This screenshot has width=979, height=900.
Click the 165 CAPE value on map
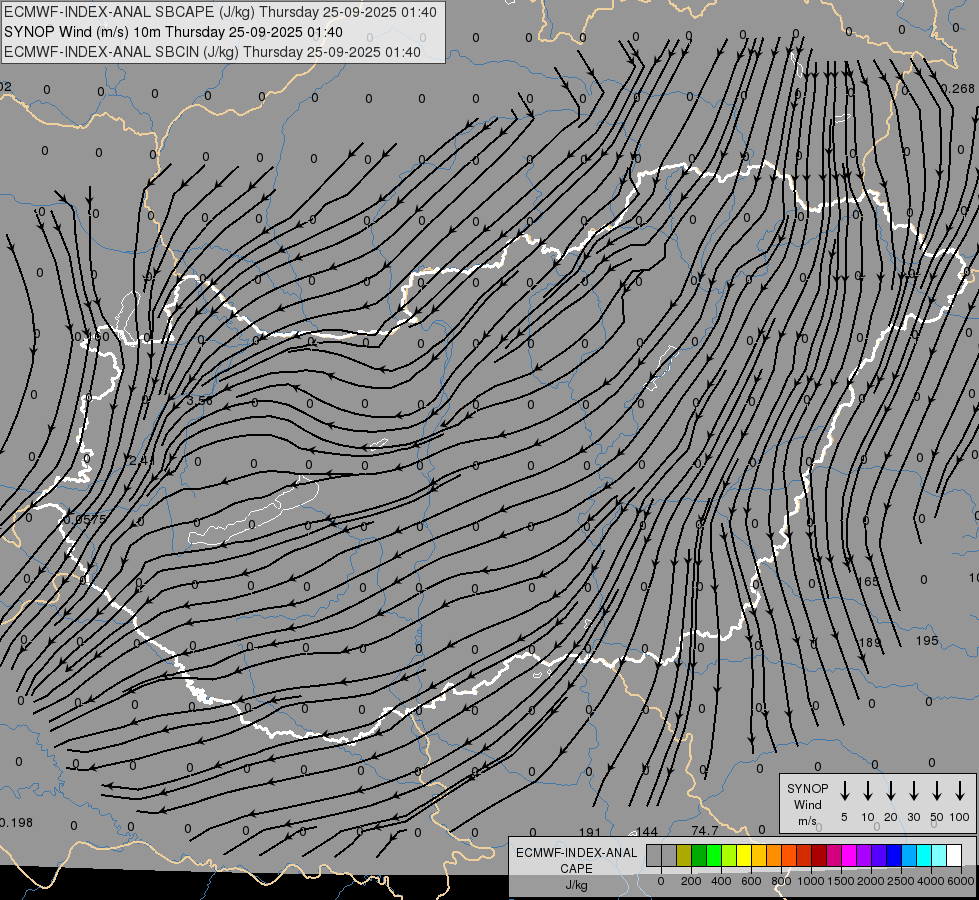point(867,581)
